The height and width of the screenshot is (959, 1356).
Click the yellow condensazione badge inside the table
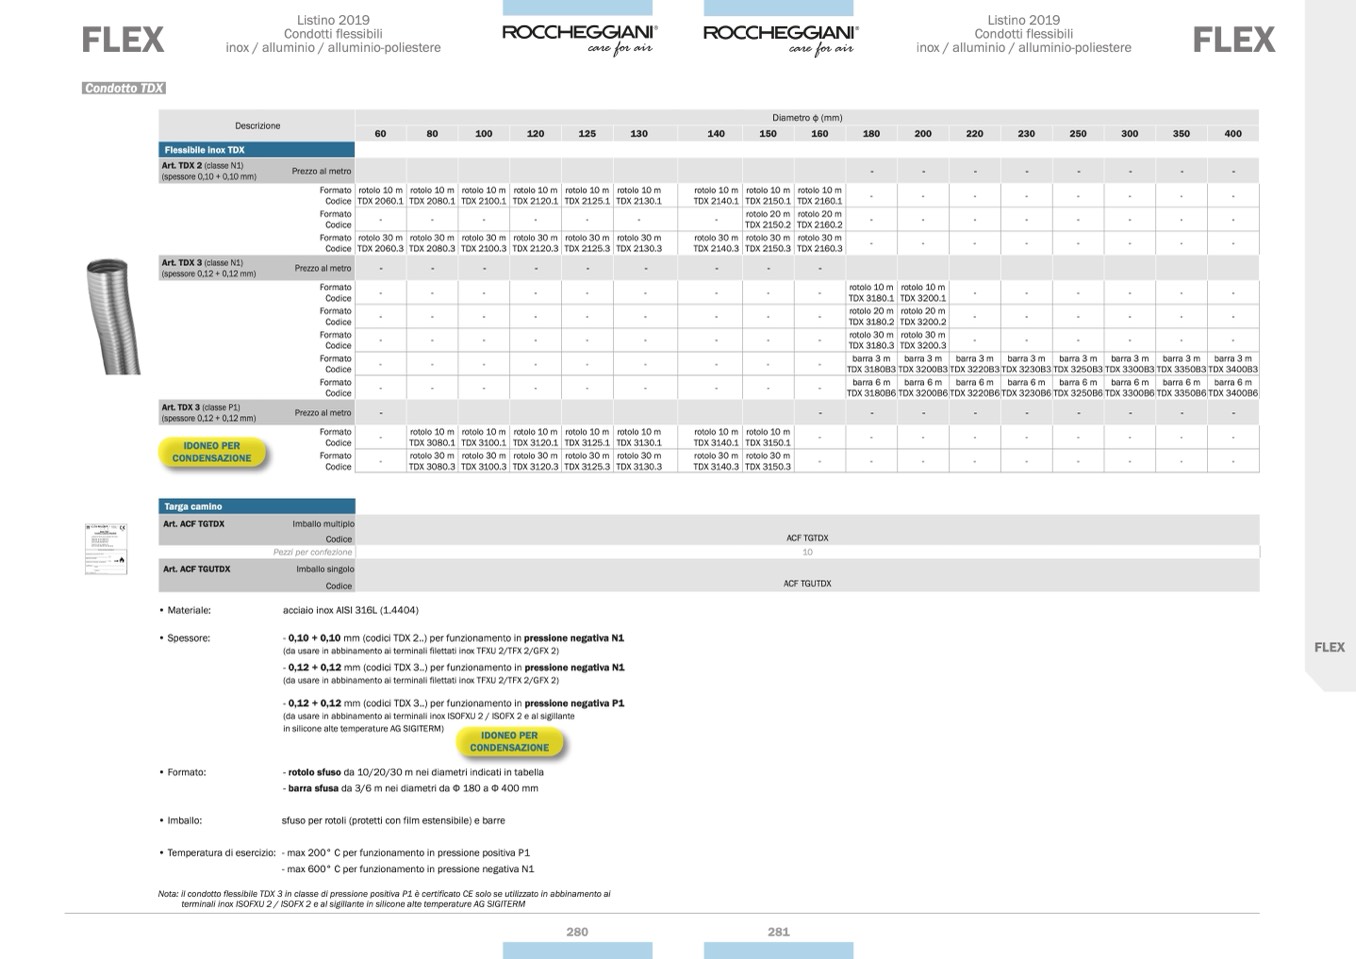(x=212, y=452)
